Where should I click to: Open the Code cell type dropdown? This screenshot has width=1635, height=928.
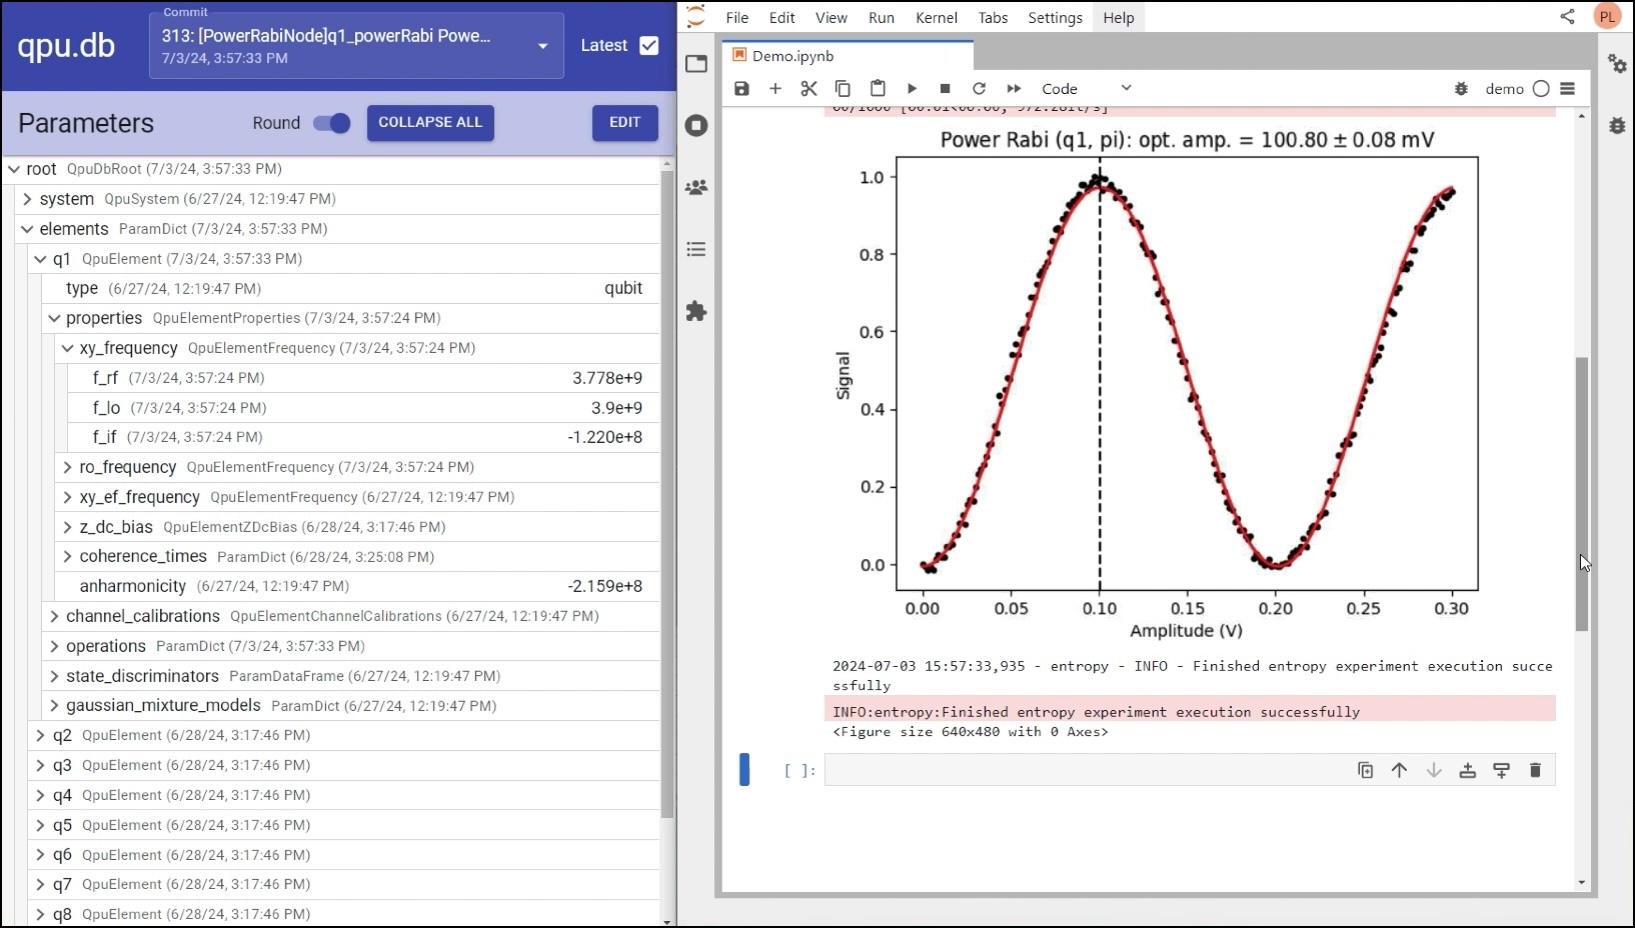[1086, 88]
